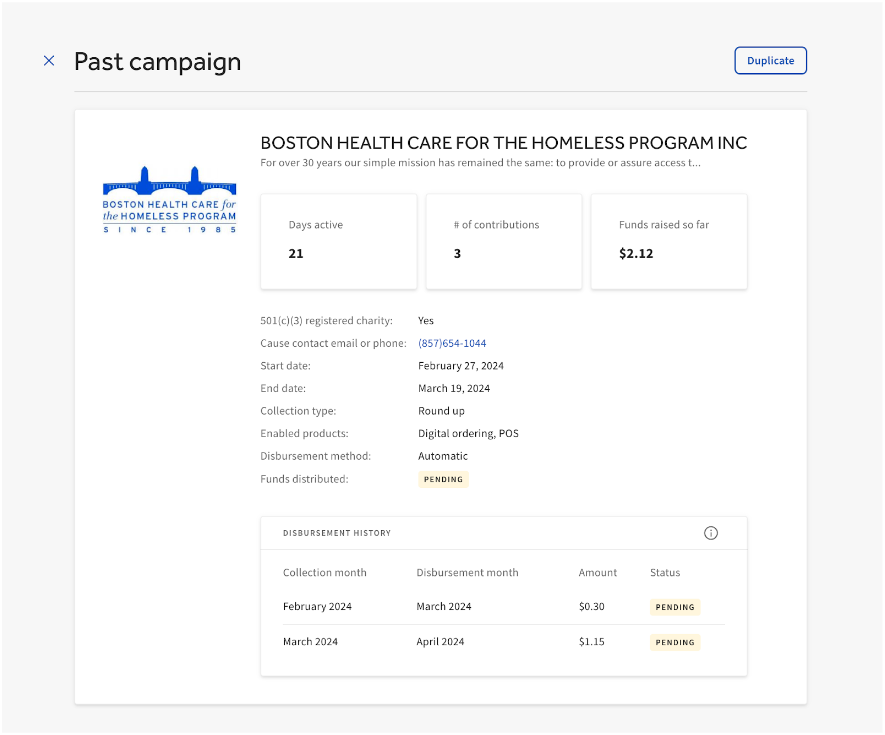This screenshot has height=735, width=885.
Task: Click the Pending status for April disbursement
Action: [x=675, y=643]
